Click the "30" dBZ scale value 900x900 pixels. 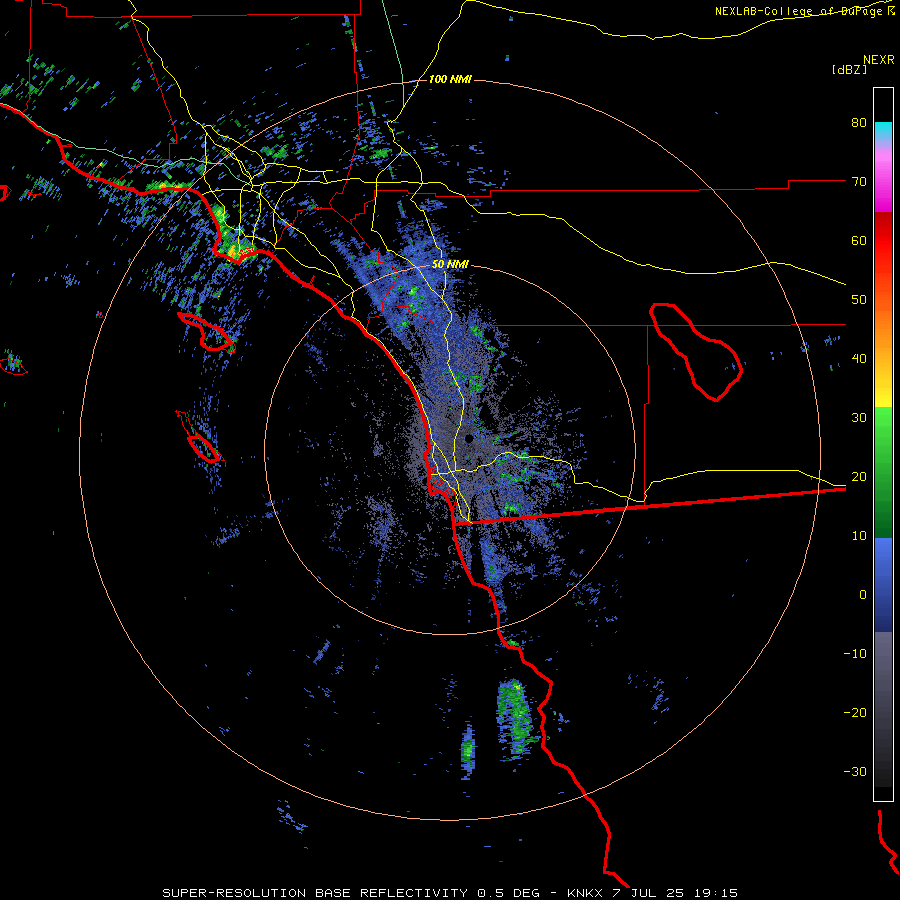point(859,417)
